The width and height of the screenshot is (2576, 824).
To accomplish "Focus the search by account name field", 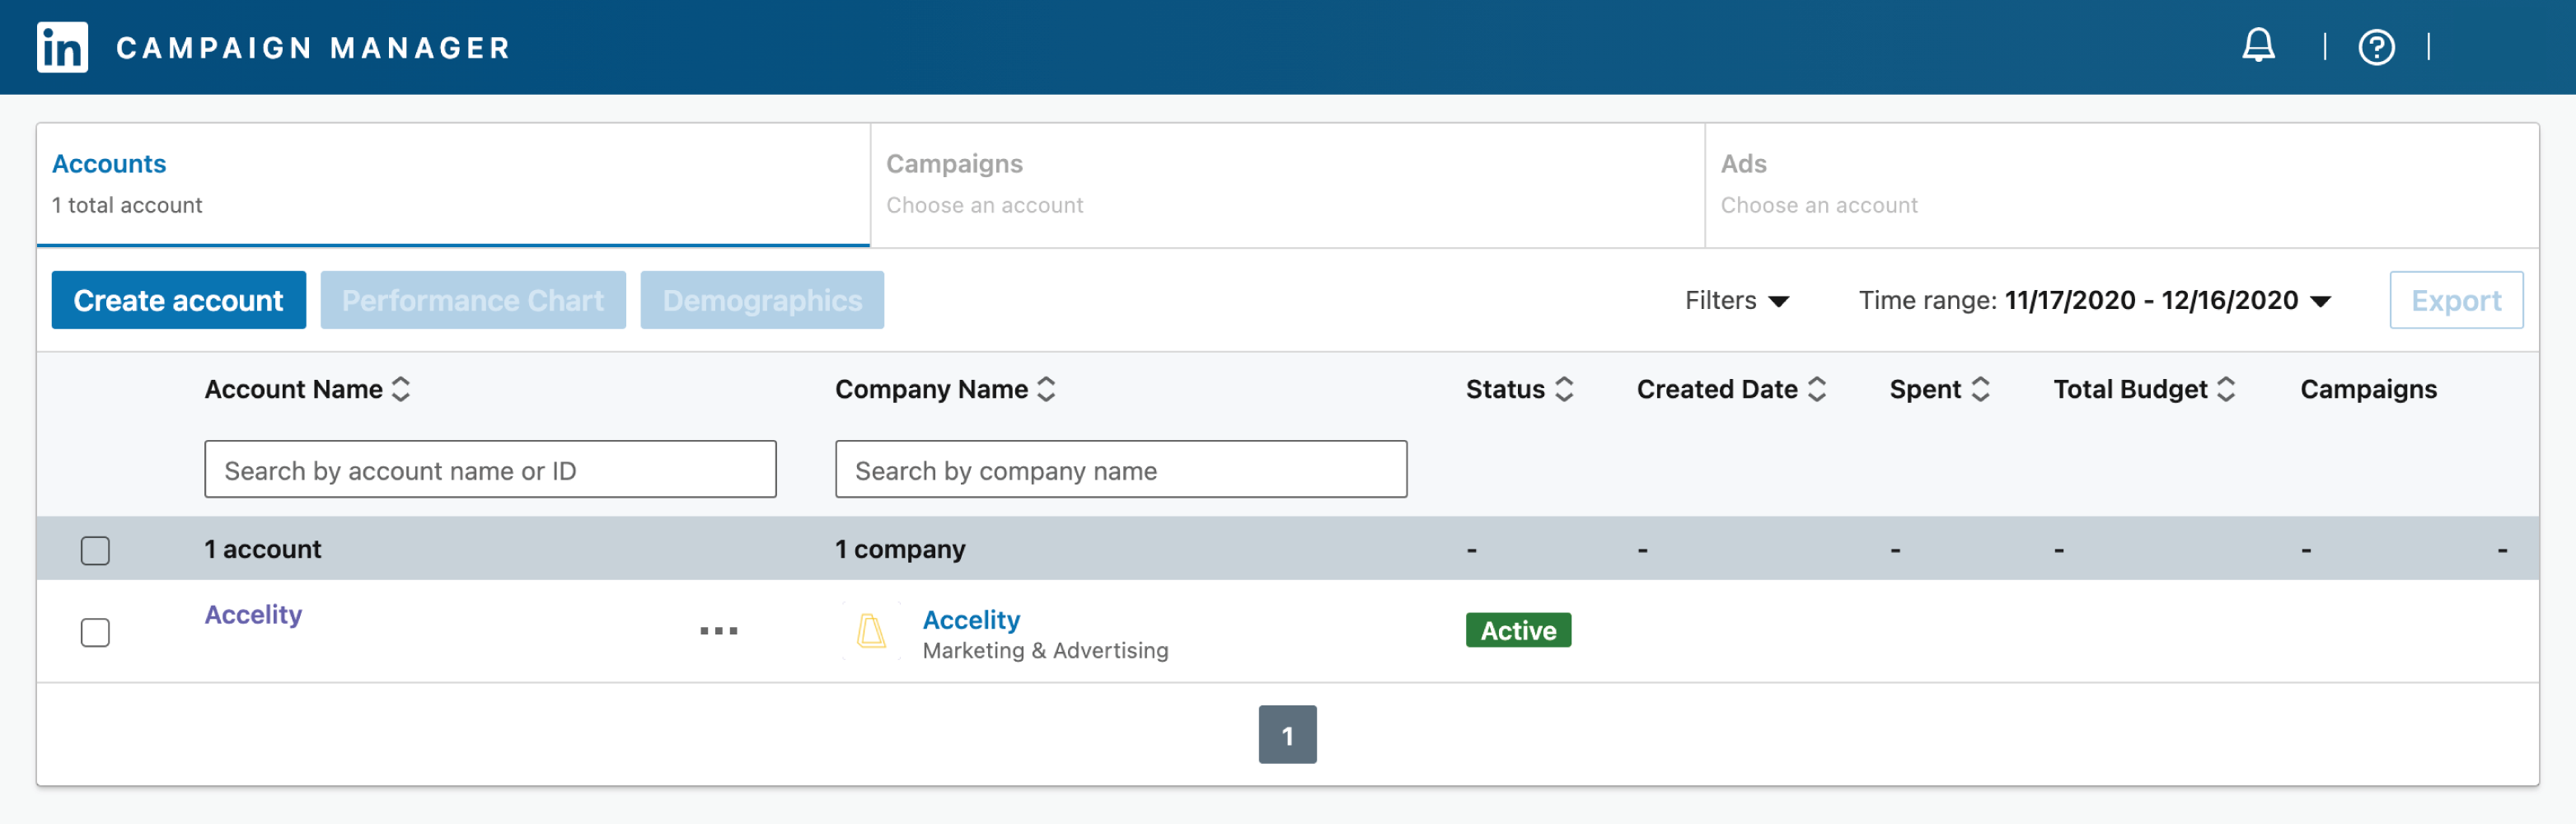I will click(490, 469).
